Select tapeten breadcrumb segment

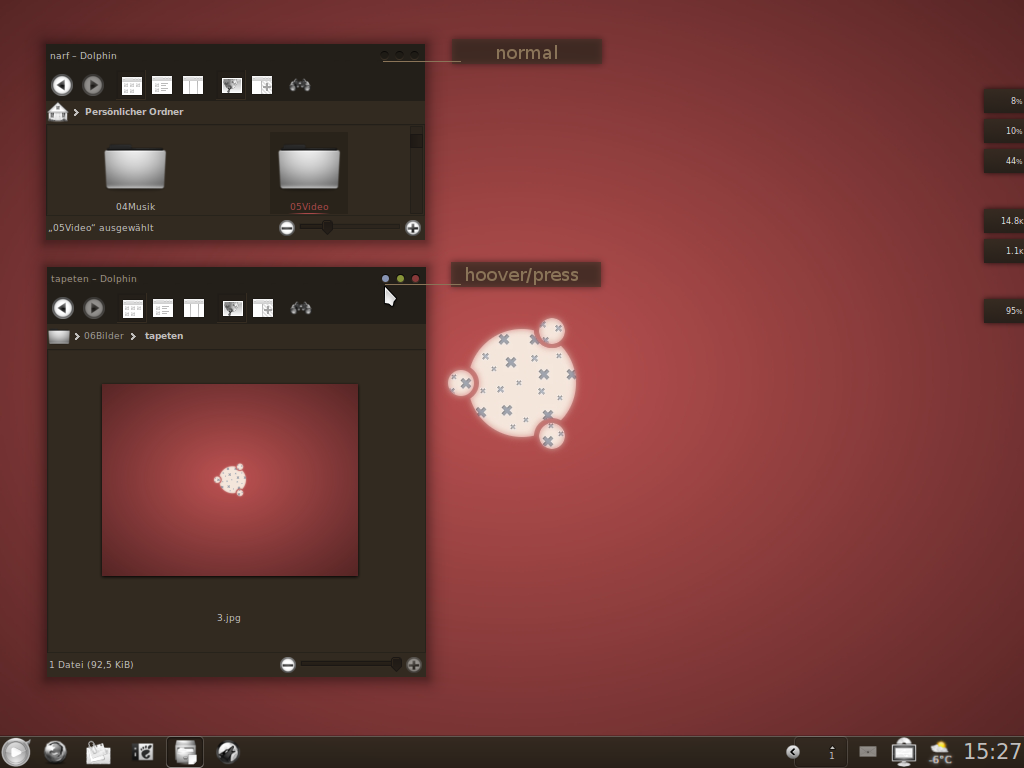tap(164, 336)
